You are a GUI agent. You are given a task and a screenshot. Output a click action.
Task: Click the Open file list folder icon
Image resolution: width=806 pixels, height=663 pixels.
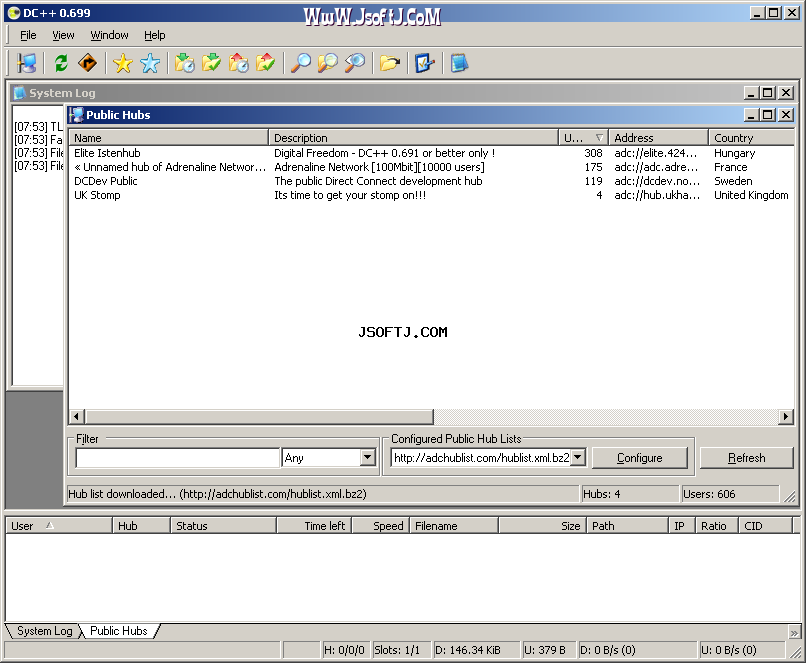click(390, 63)
